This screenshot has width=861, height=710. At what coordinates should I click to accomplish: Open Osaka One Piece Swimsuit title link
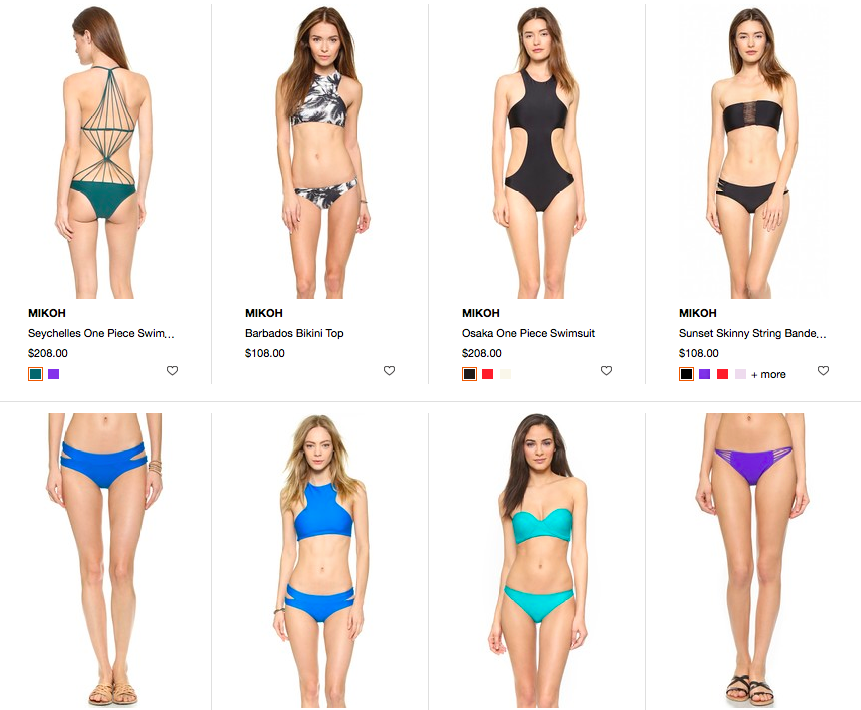click(528, 333)
